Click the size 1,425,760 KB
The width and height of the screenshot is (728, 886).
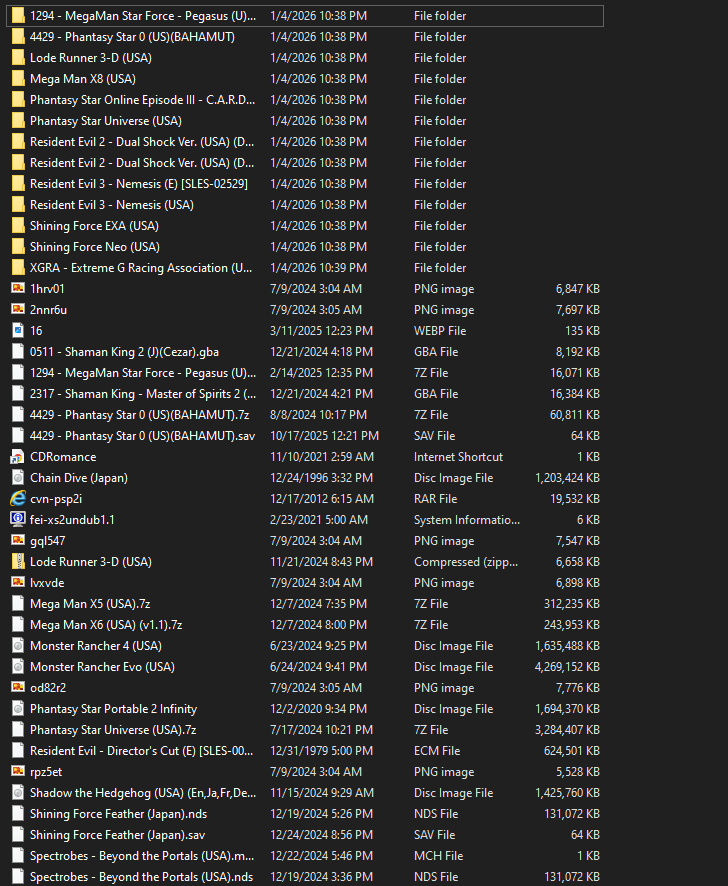567,792
